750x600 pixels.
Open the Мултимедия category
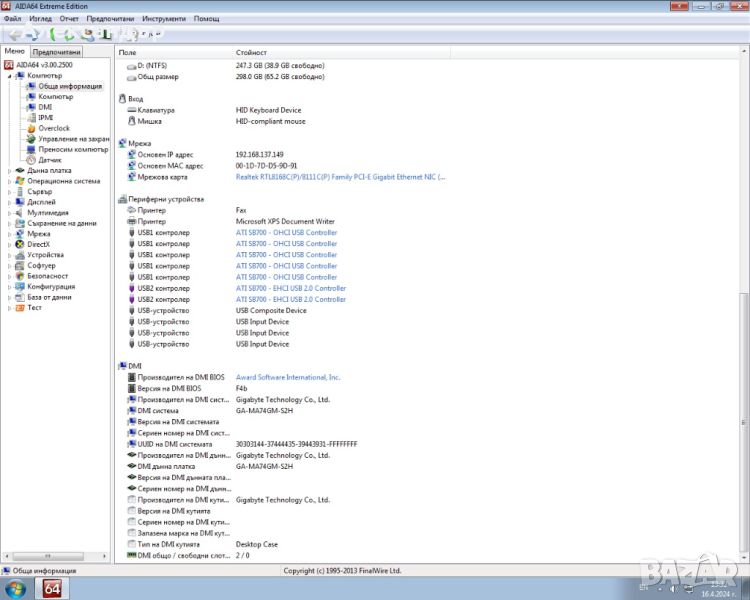[x=47, y=213]
